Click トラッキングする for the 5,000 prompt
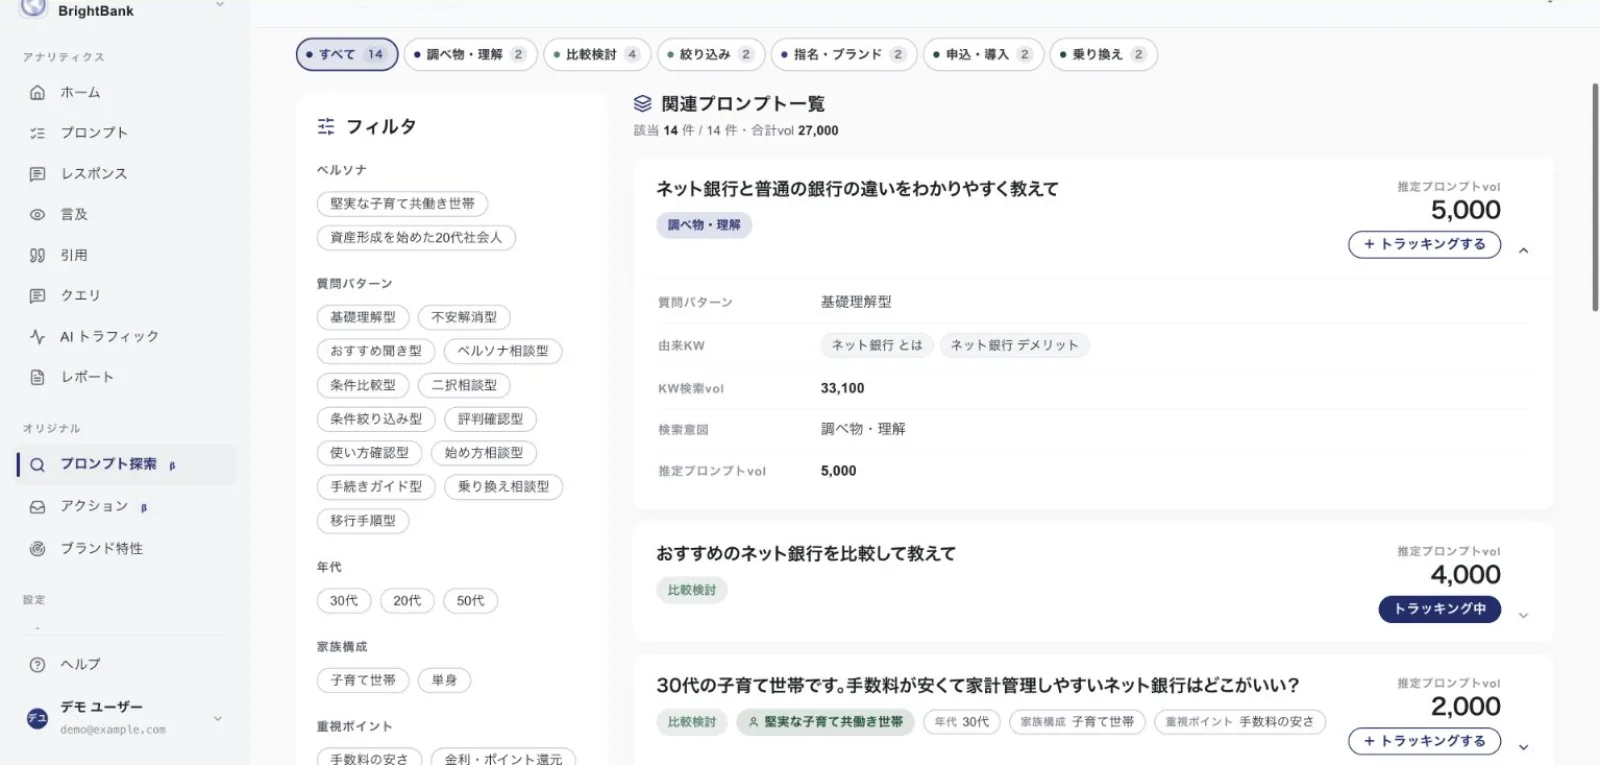The image size is (1600, 765). coord(1424,244)
